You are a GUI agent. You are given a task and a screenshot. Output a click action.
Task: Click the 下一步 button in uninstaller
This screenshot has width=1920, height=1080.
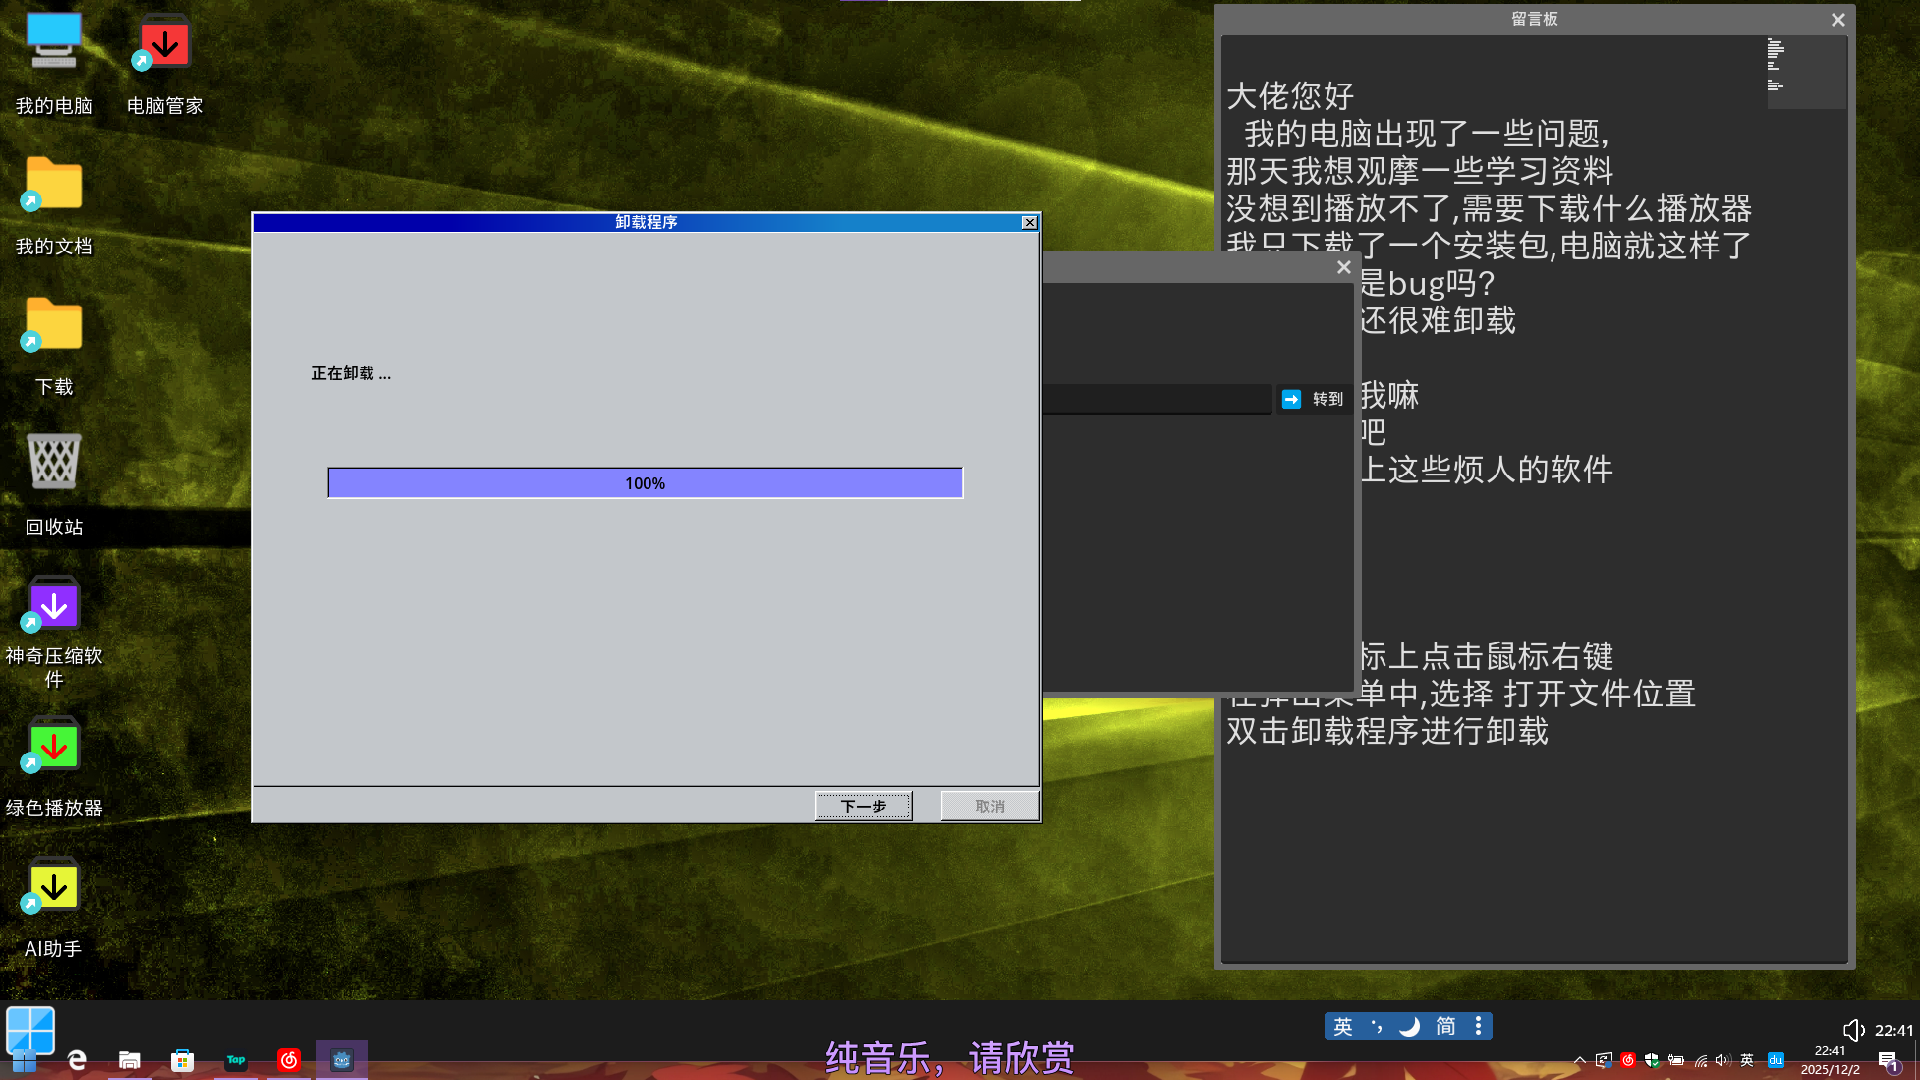(863, 806)
